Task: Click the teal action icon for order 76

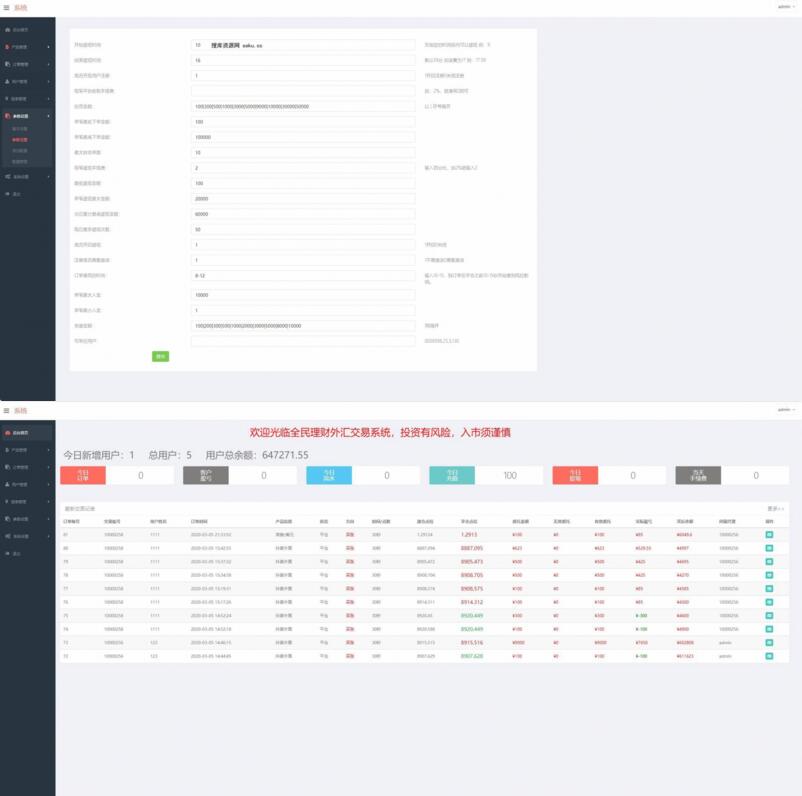Action: tap(769, 602)
